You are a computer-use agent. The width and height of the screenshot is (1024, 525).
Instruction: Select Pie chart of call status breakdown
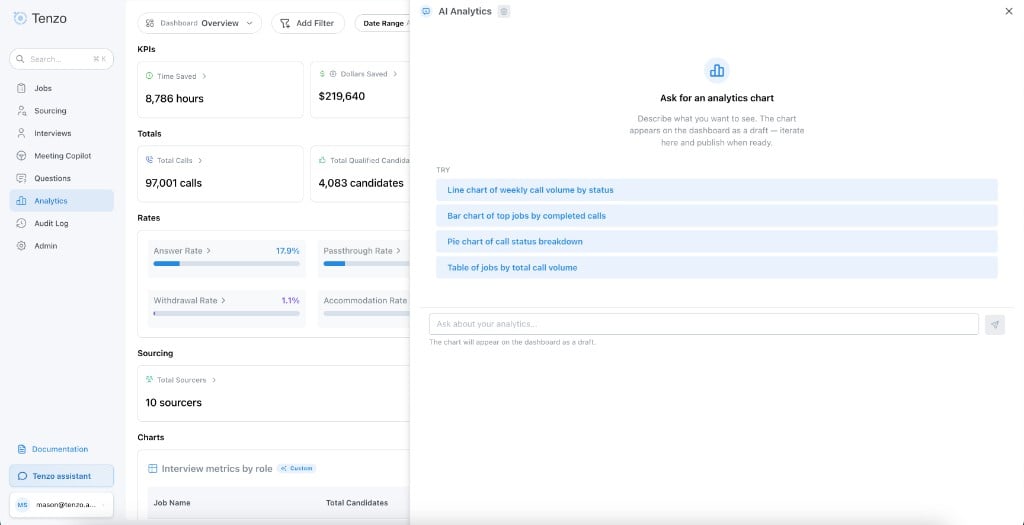click(x=716, y=242)
